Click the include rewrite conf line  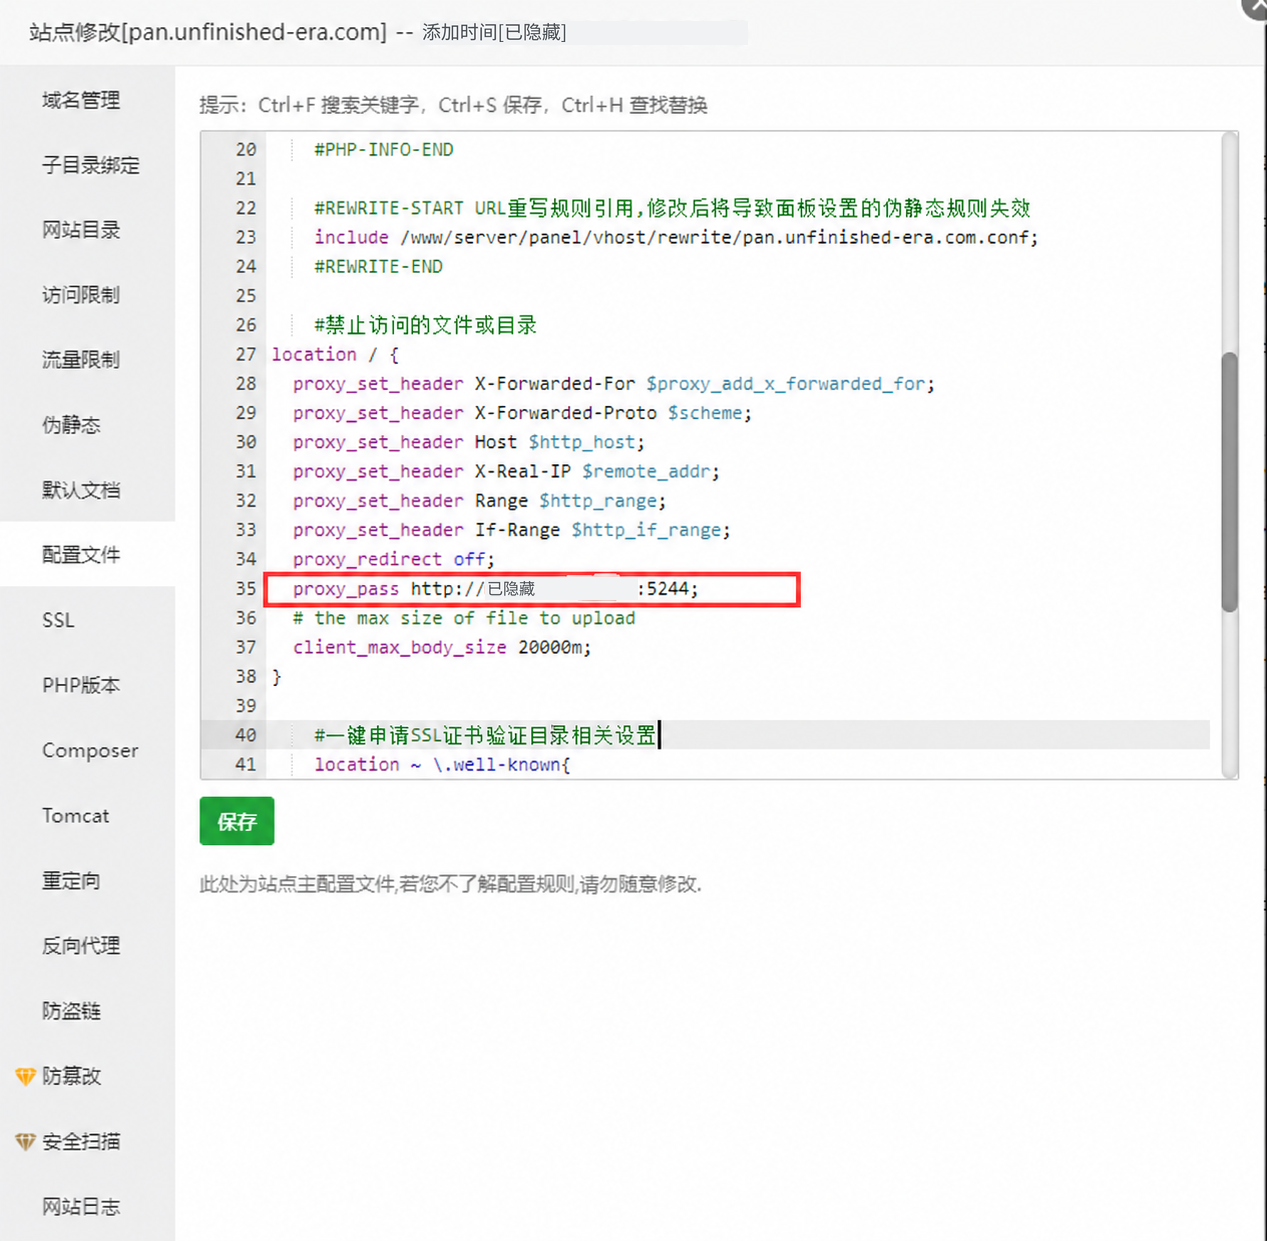[676, 237]
